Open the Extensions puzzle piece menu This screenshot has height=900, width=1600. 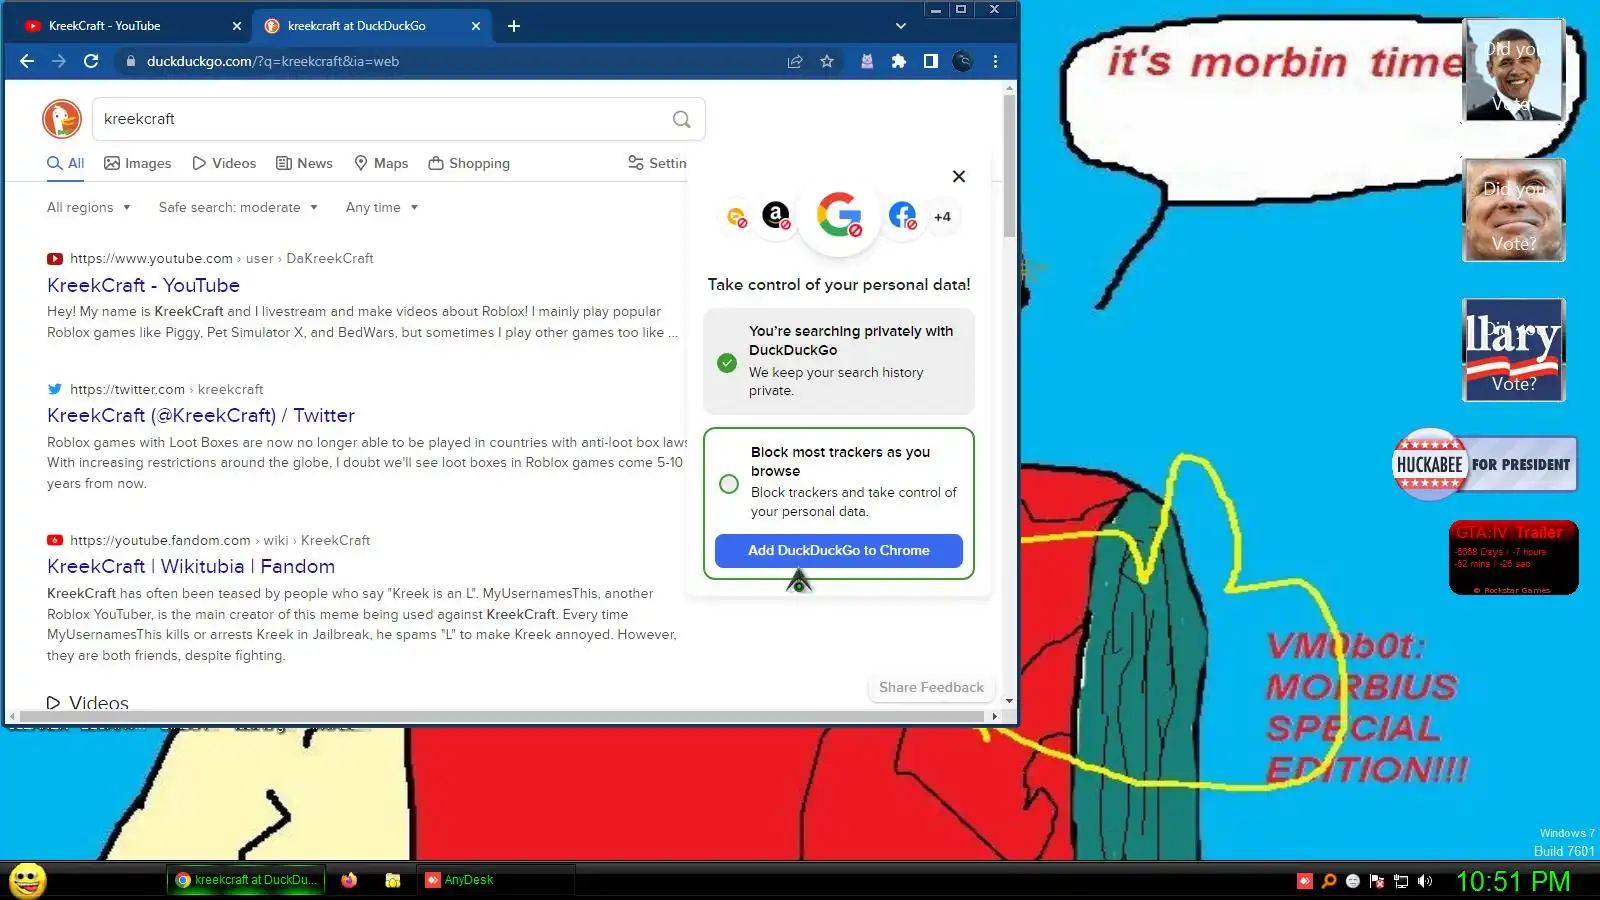click(x=899, y=61)
